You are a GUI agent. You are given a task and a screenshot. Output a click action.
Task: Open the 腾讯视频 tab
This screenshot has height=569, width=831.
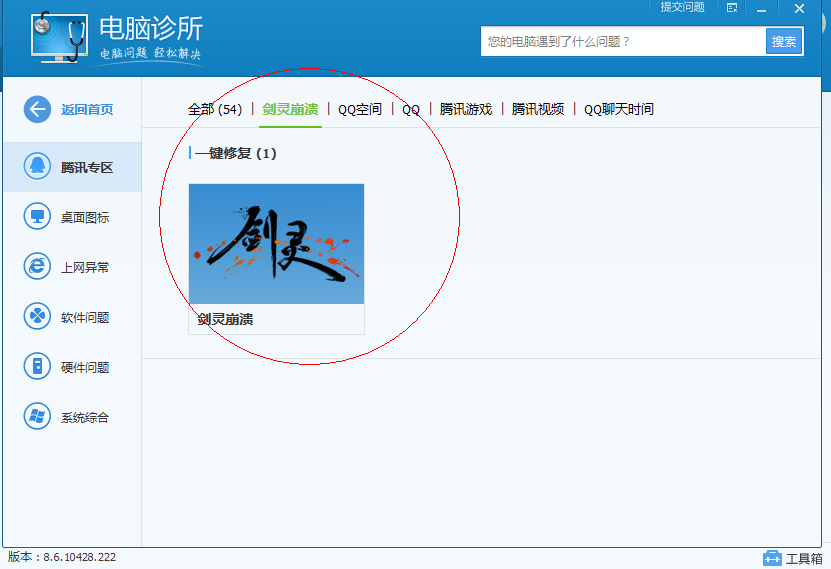click(x=538, y=109)
